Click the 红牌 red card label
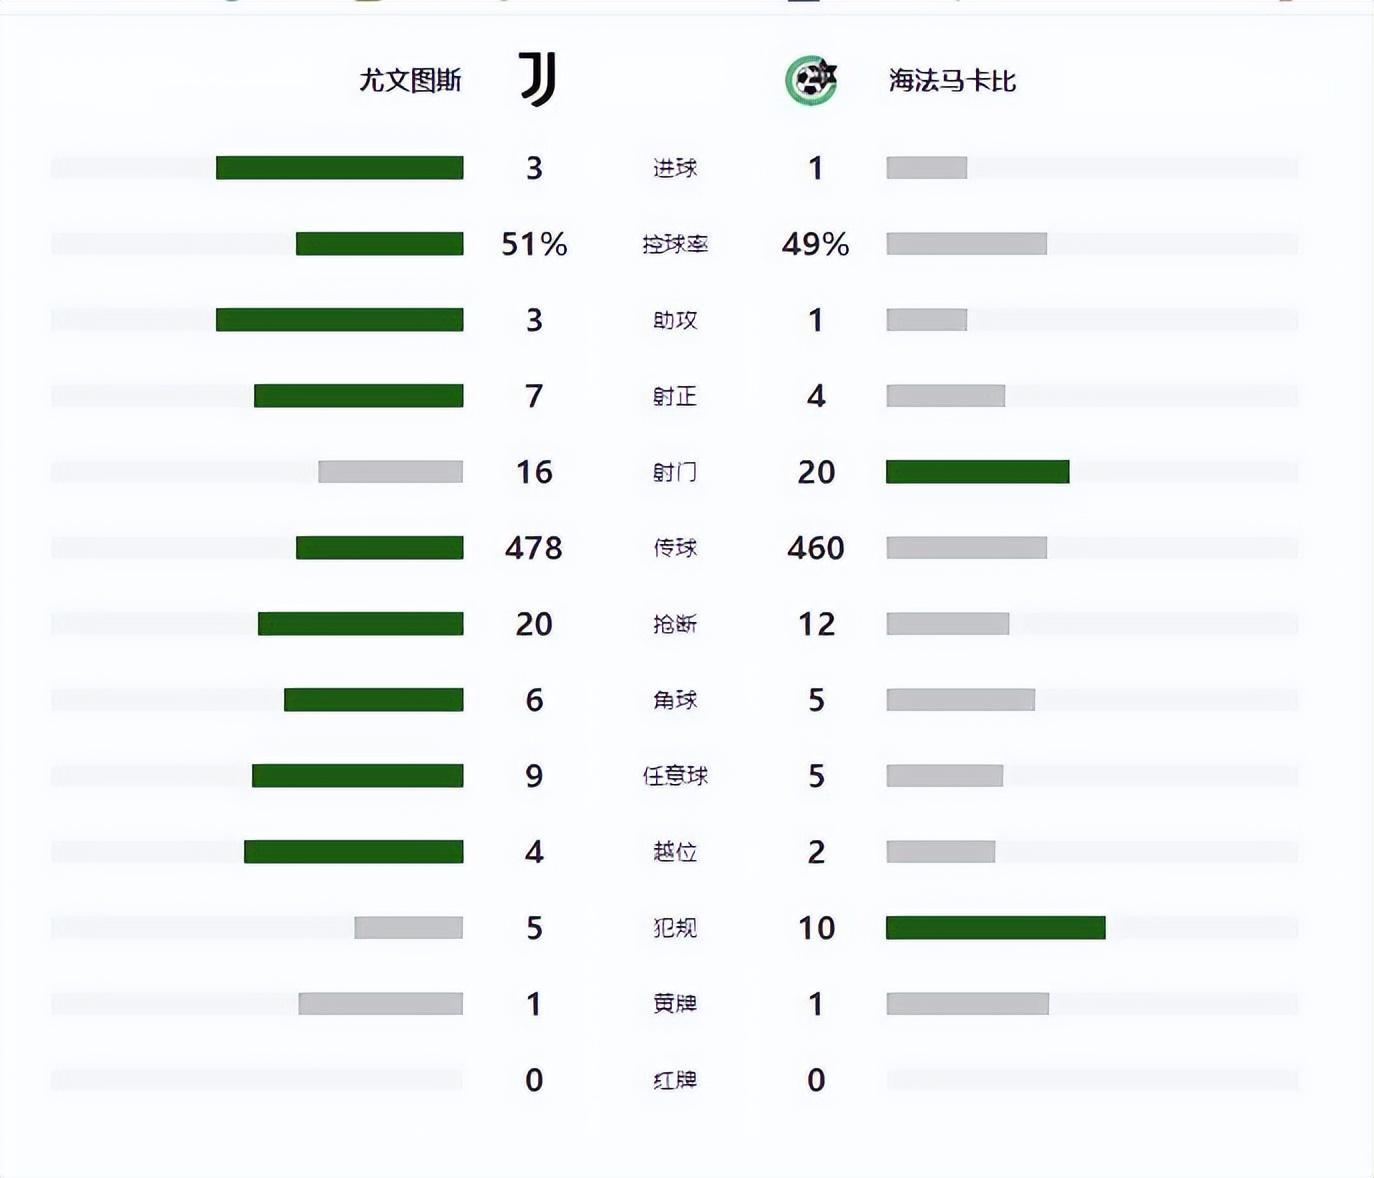This screenshot has width=1374, height=1178. click(x=675, y=1080)
